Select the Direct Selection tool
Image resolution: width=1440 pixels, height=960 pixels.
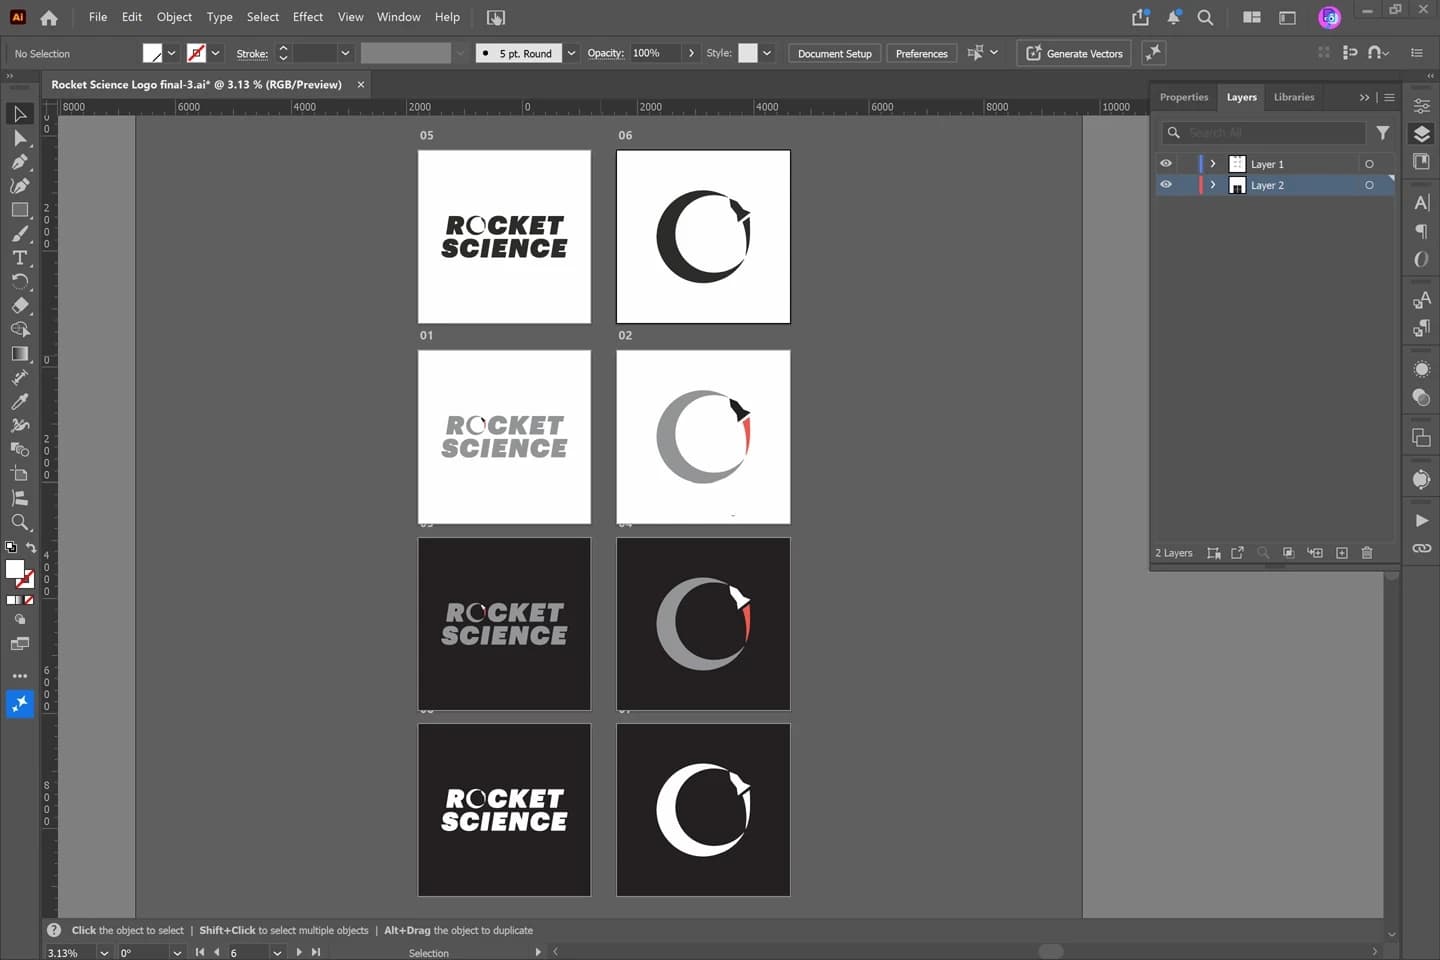click(20, 138)
